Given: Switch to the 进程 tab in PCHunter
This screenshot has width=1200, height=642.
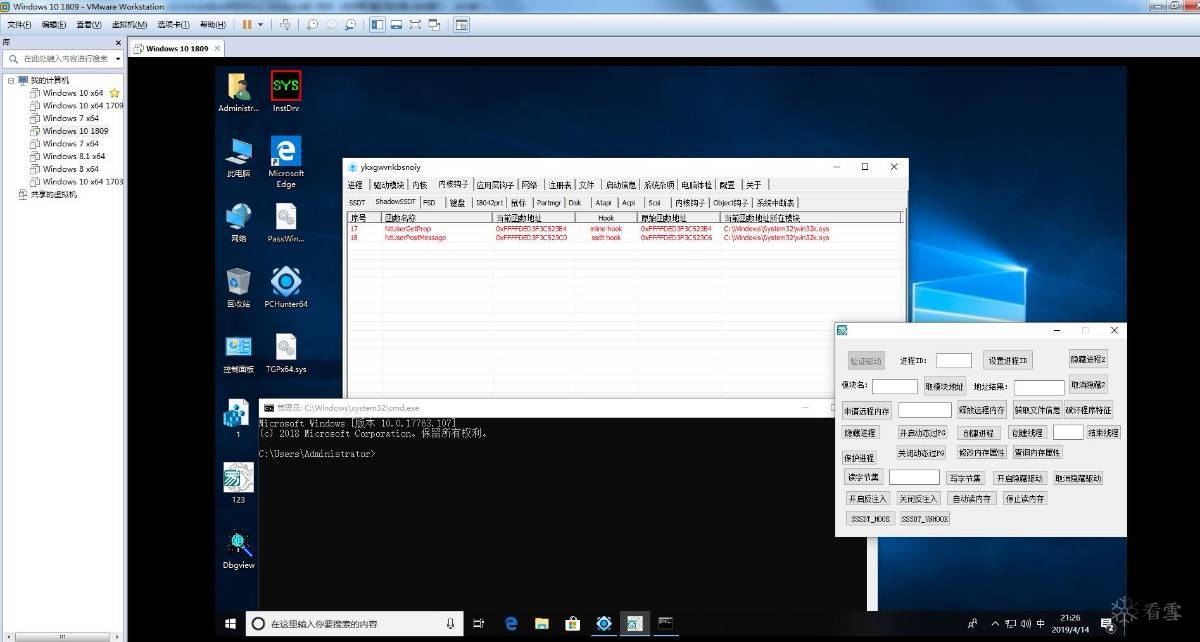Looking at the screenshot, I should click(355, 185).
